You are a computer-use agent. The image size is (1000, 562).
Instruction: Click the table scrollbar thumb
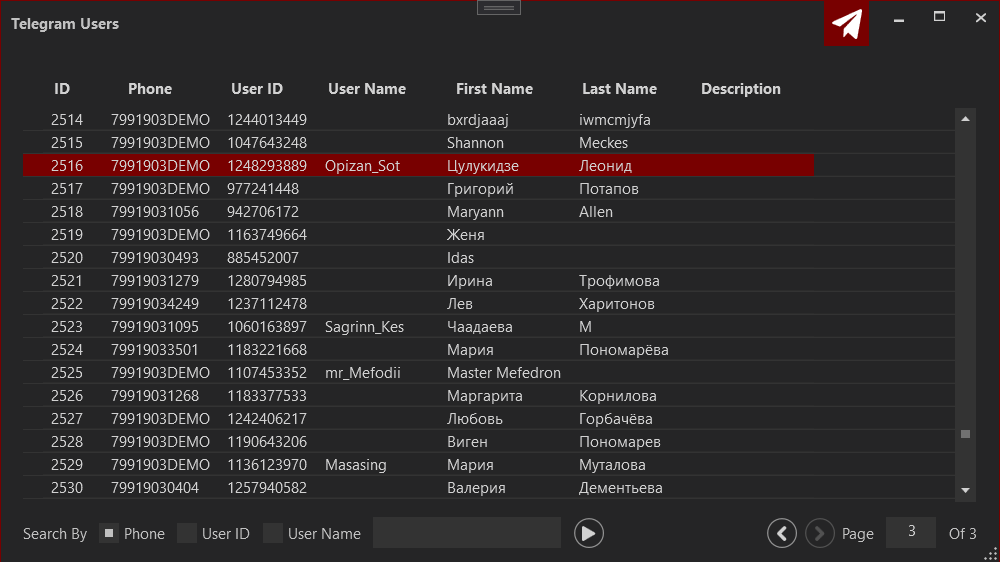click(x=965, y=434)
